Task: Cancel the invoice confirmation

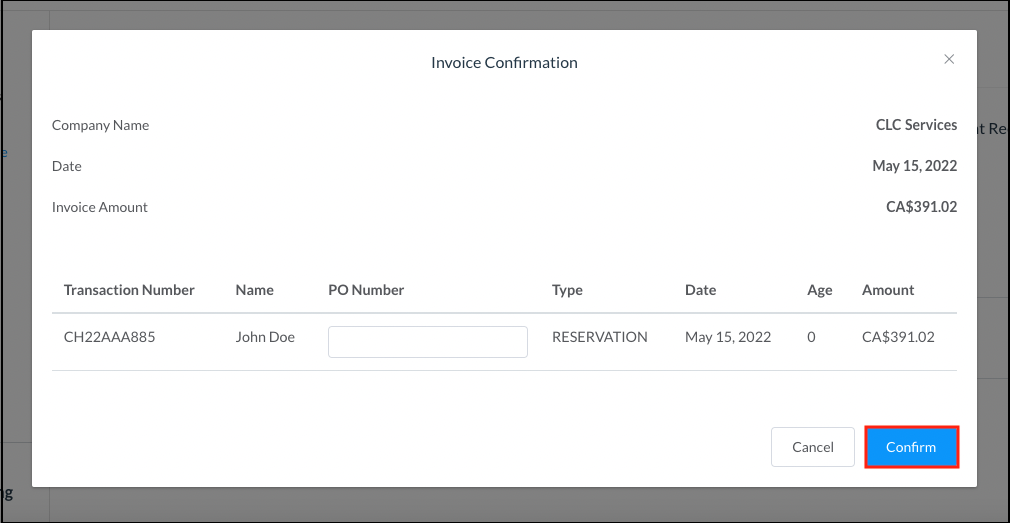Action: point(812,447)
